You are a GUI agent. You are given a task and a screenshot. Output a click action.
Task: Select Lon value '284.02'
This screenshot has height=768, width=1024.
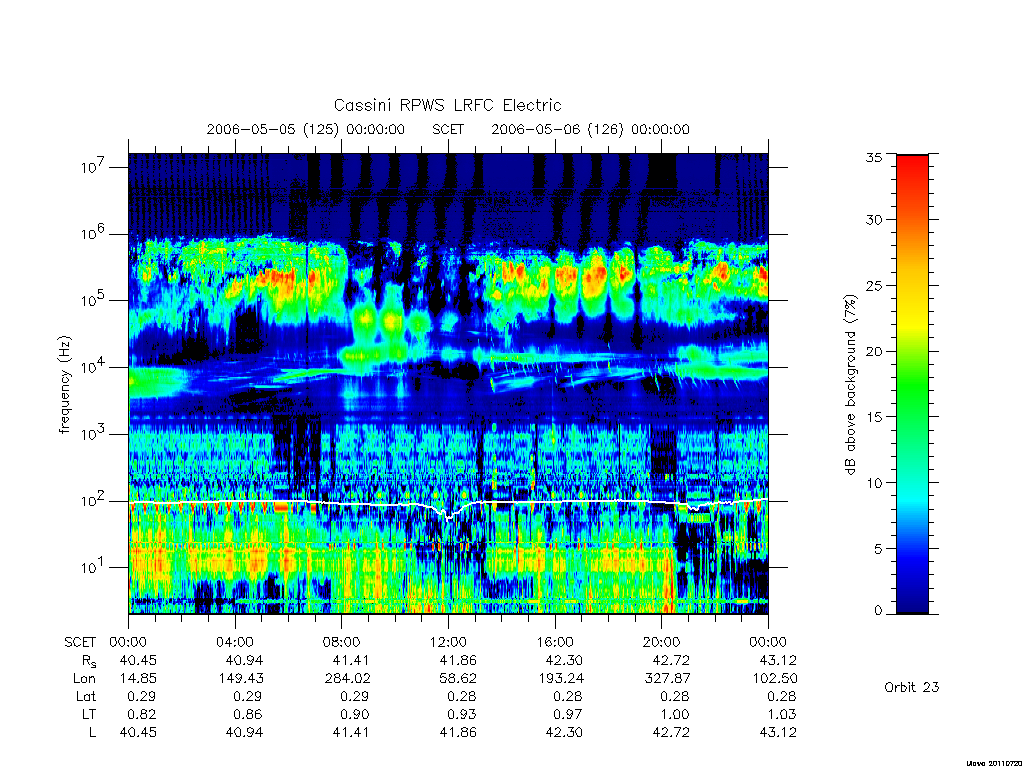[x=348, y=679]
